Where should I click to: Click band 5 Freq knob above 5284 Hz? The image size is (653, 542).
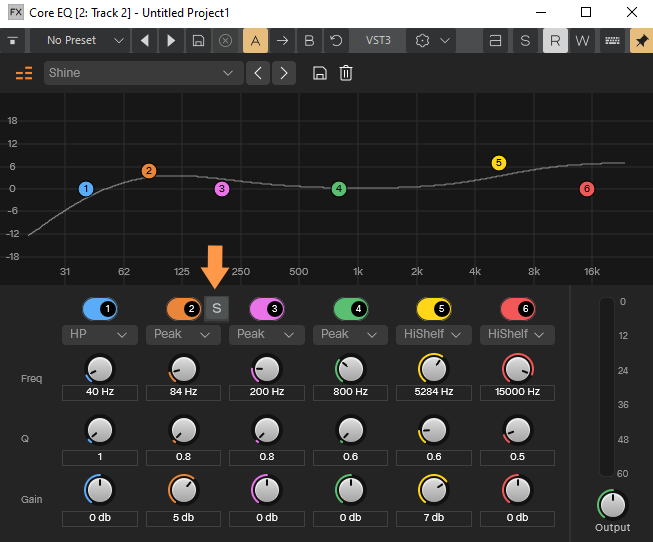434,369
